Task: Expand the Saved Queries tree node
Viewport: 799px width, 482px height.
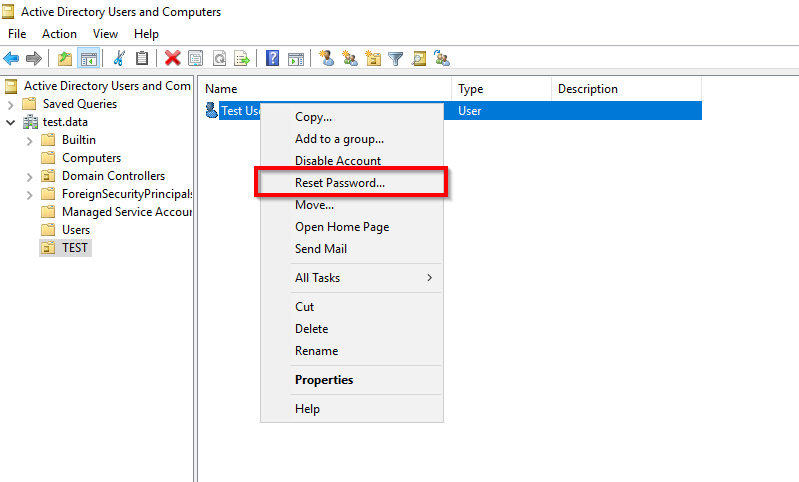Action: coord(10,104)
